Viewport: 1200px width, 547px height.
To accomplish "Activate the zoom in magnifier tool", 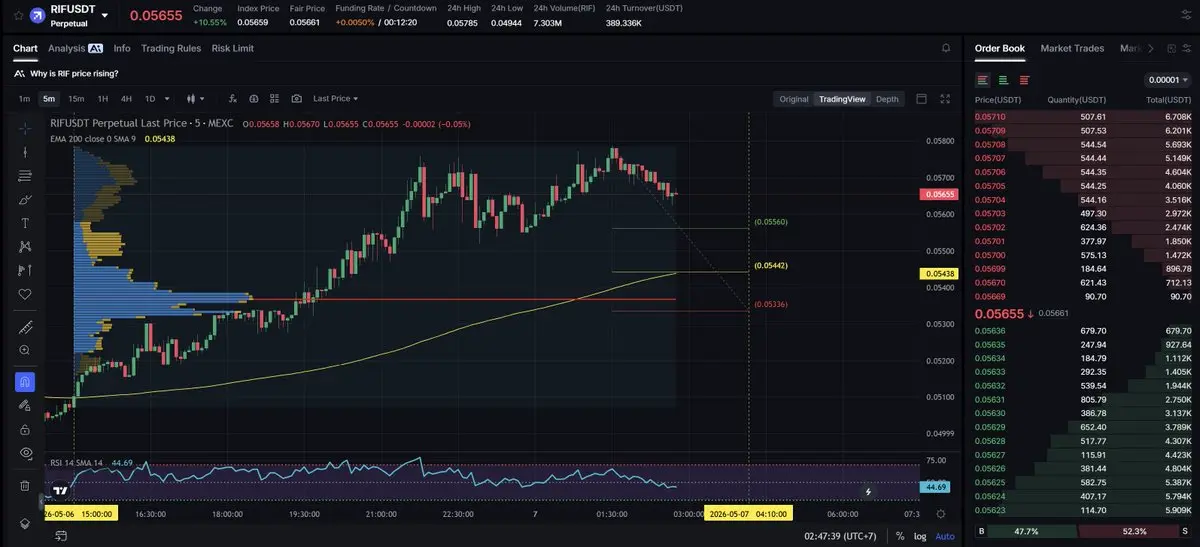I will click(25, 350).
